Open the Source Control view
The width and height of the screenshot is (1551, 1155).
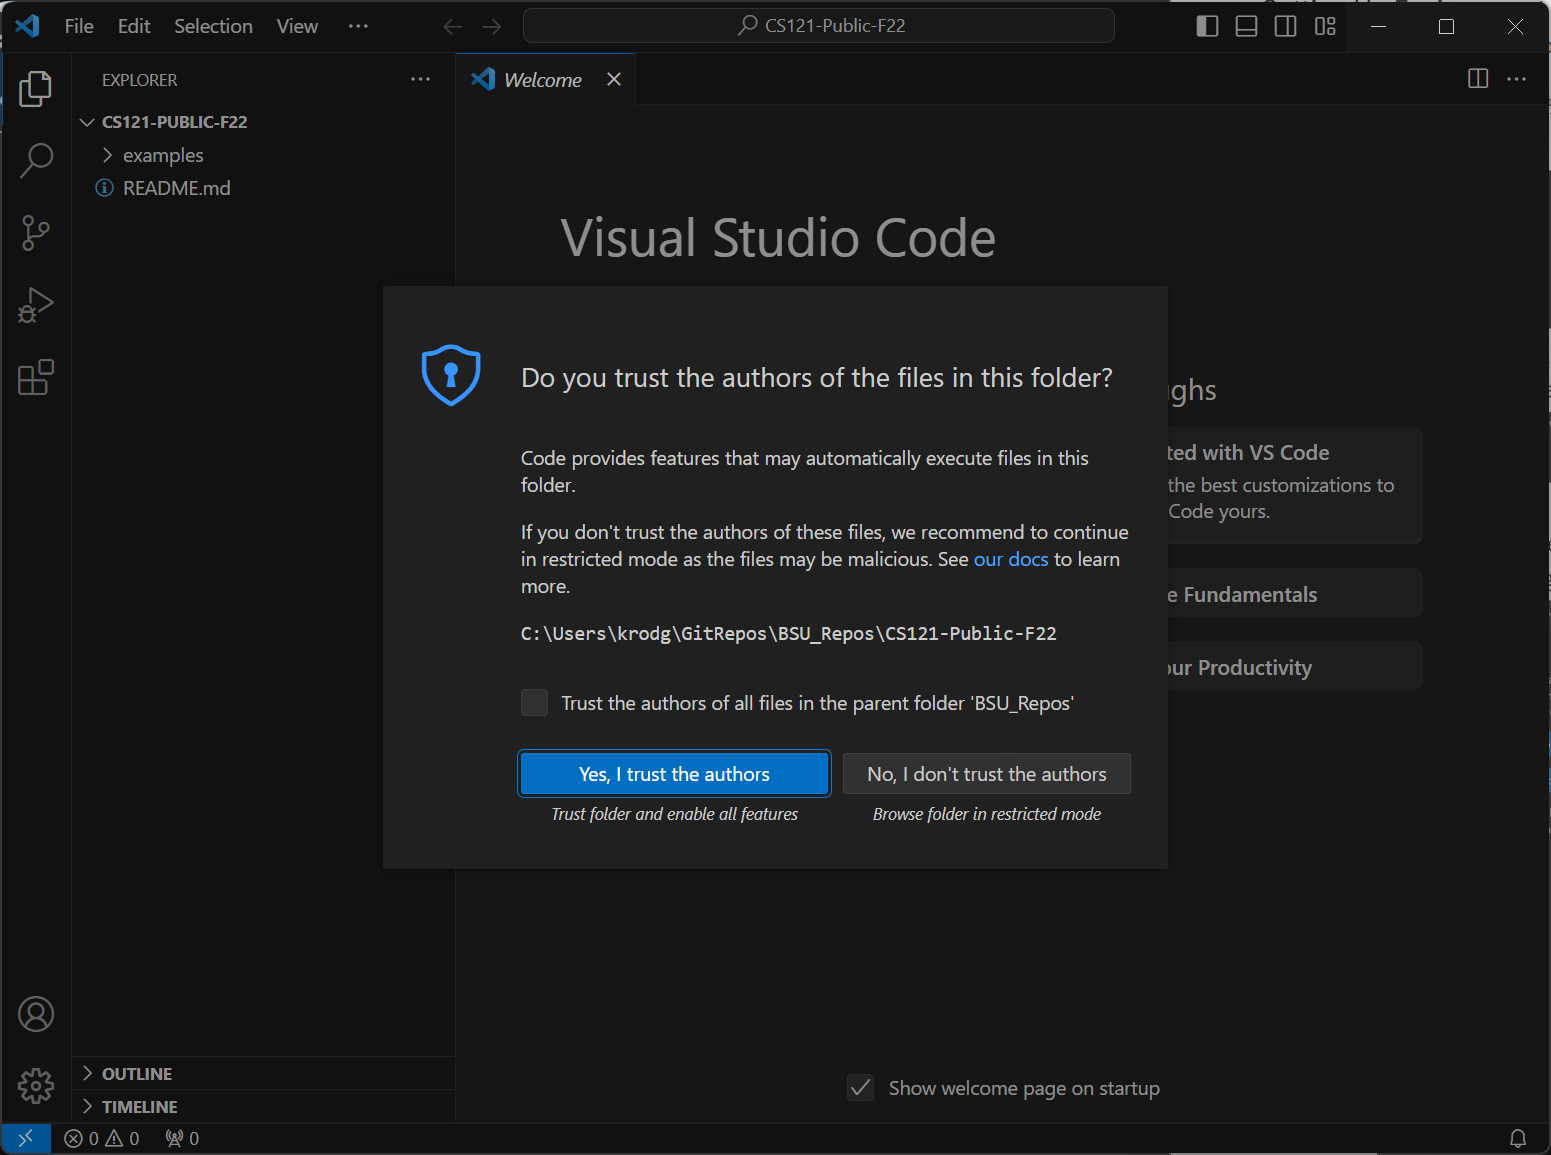36,233
